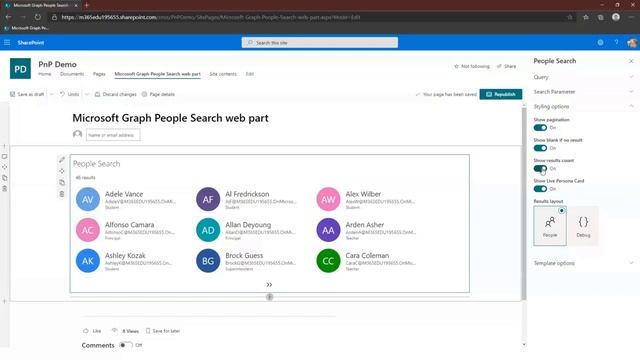Click the browser address bar URL

(210, 17)
